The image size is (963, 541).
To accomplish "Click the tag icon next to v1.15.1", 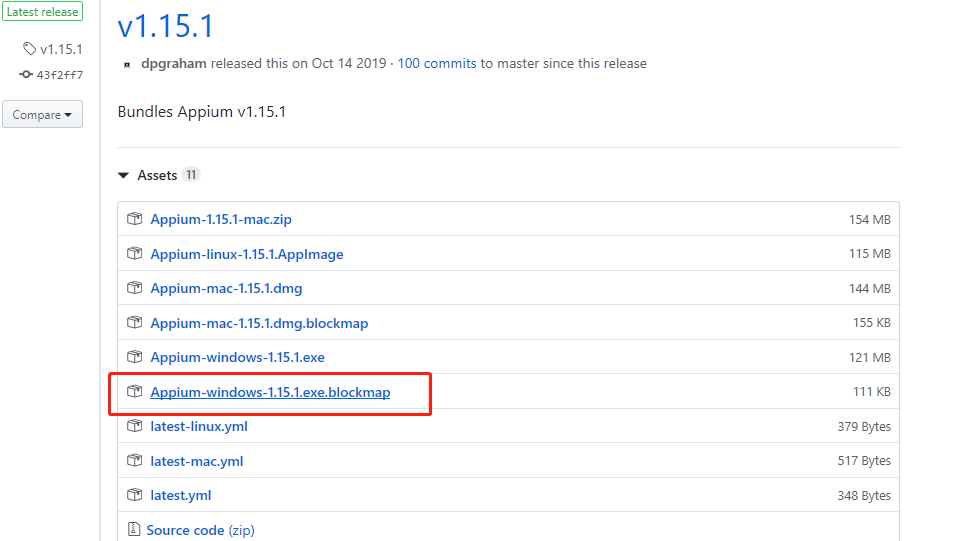I will tap(29, 49).
